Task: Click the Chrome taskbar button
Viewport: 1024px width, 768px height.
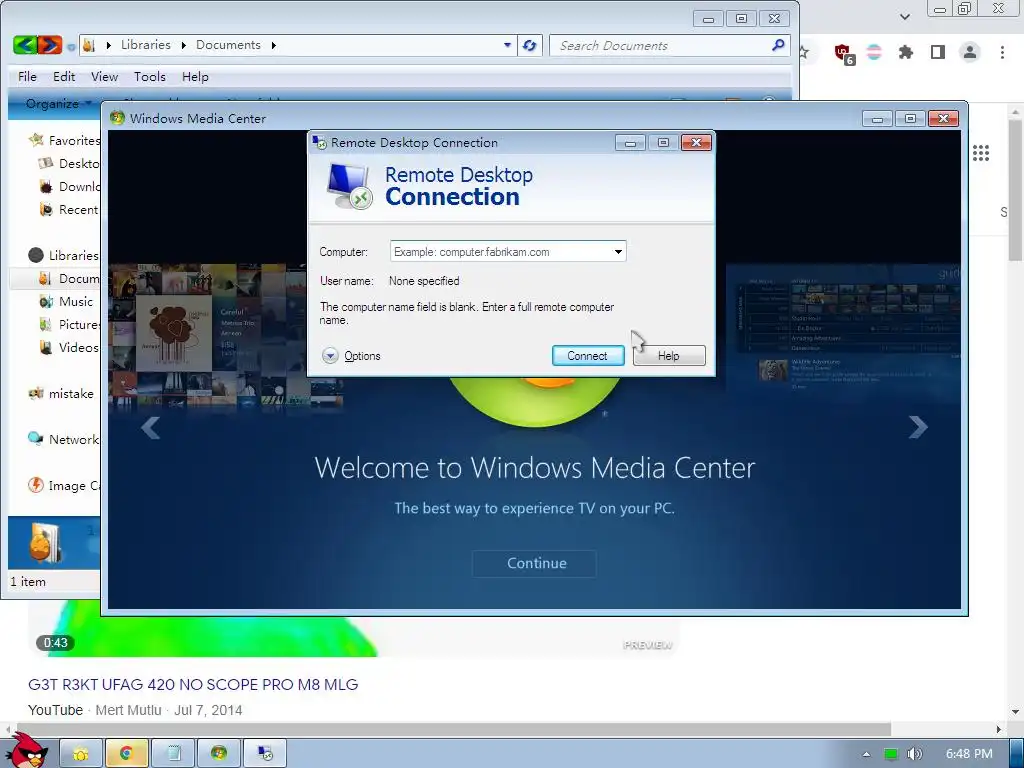Action: point(127,754)
